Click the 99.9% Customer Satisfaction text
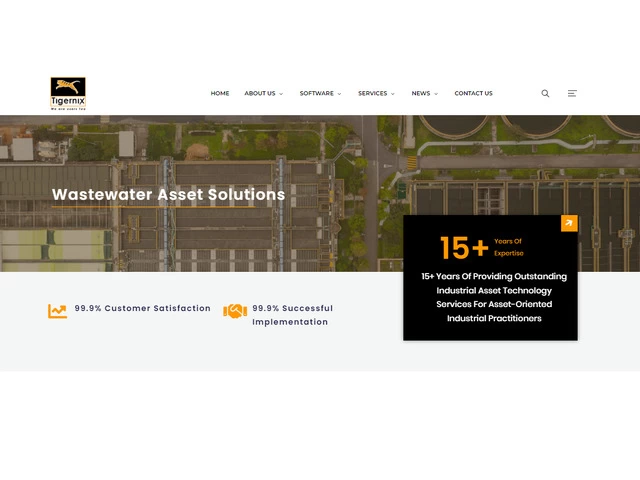This screenshot has height=480, width=640. tap(142, 308)
